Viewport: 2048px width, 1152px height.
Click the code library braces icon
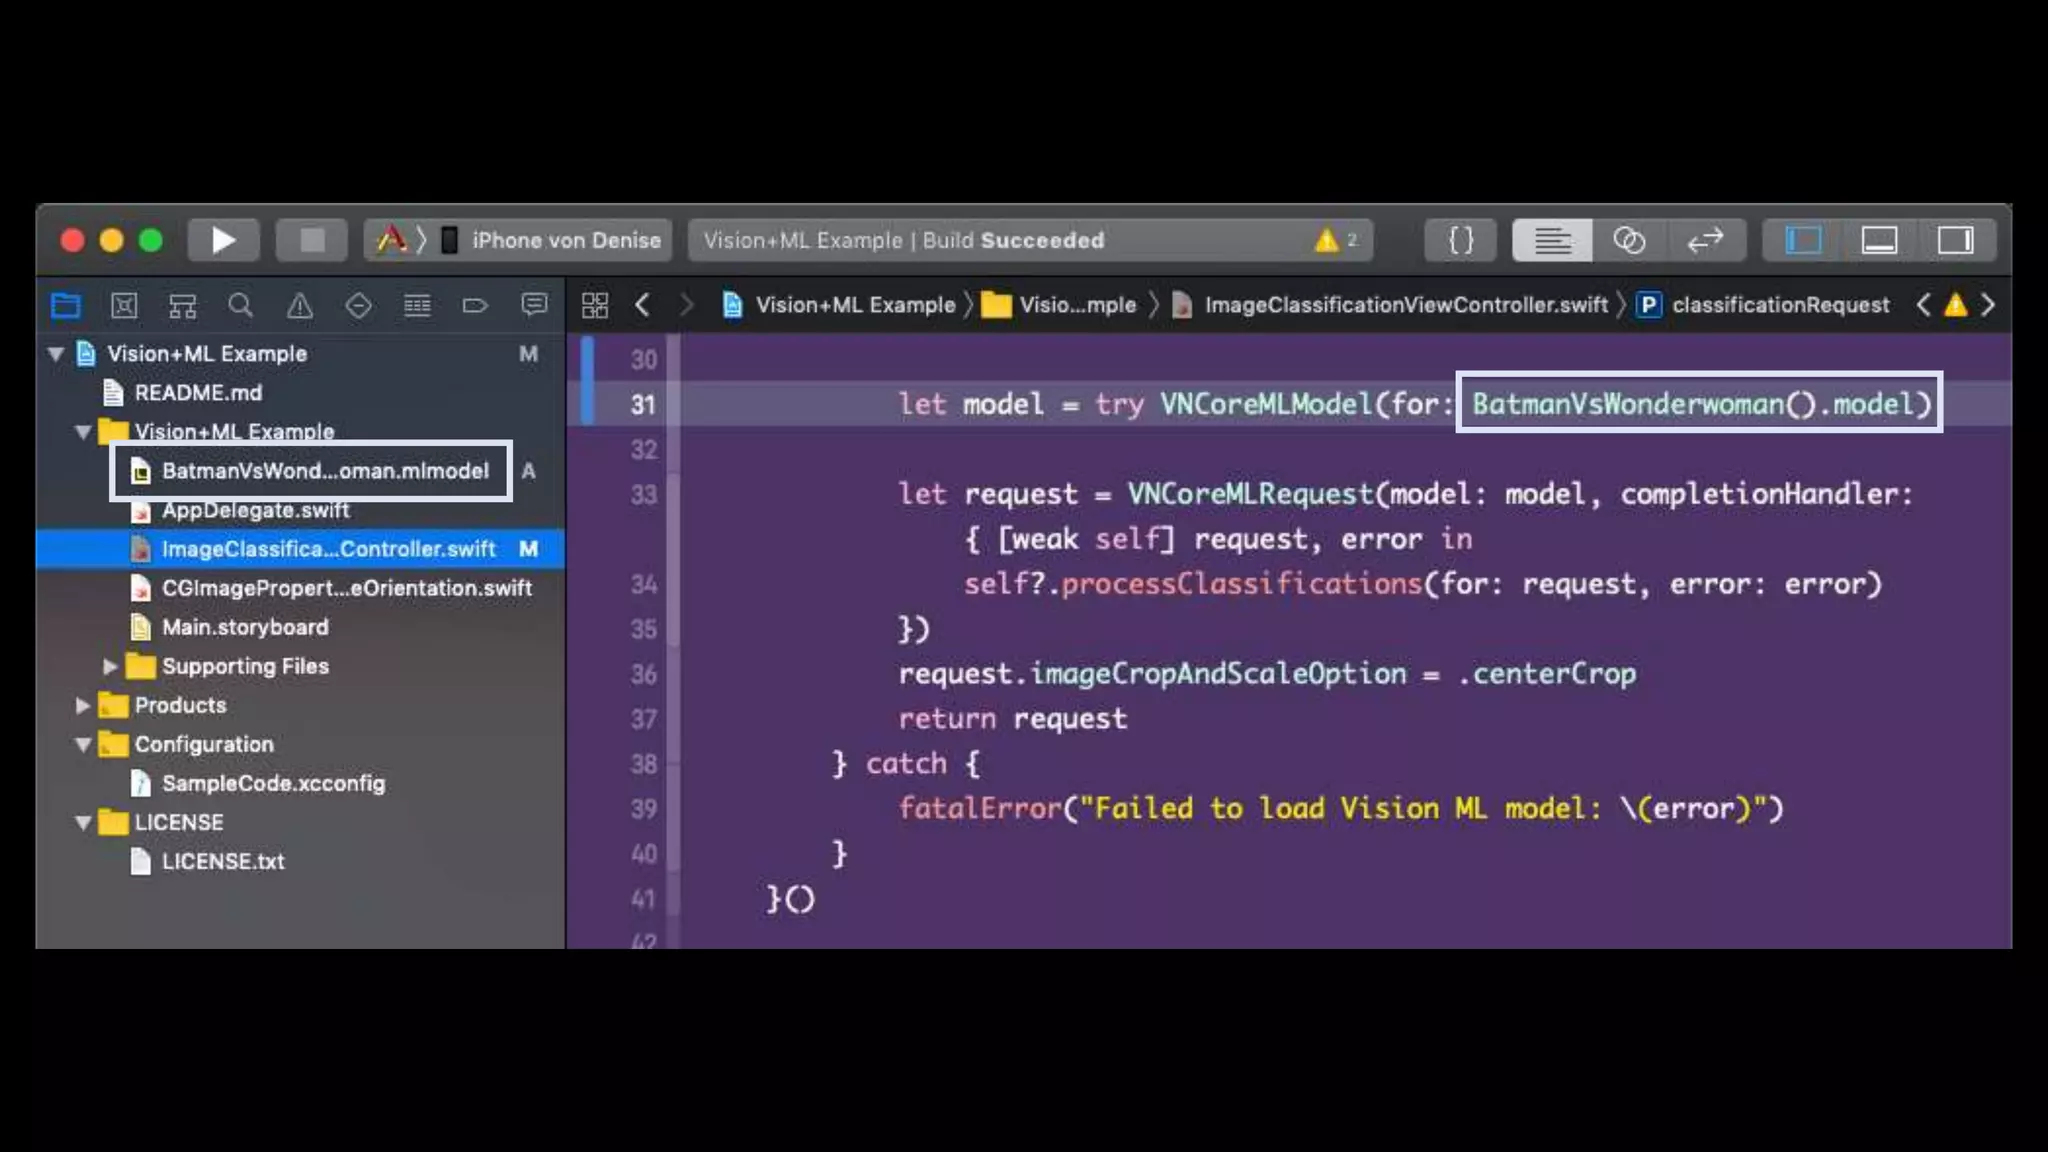tap(1461, 240)
